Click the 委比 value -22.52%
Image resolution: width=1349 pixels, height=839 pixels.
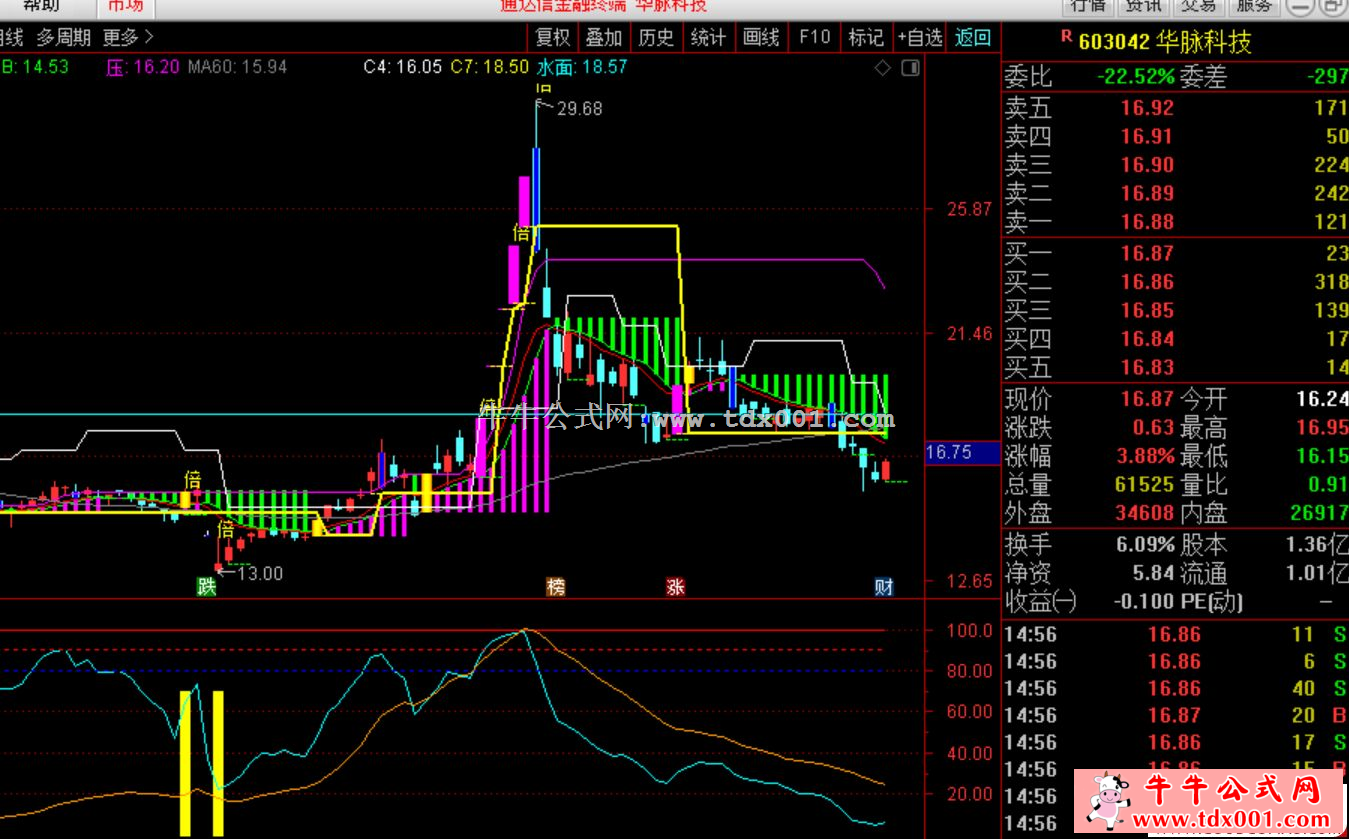pos(1135,77)
